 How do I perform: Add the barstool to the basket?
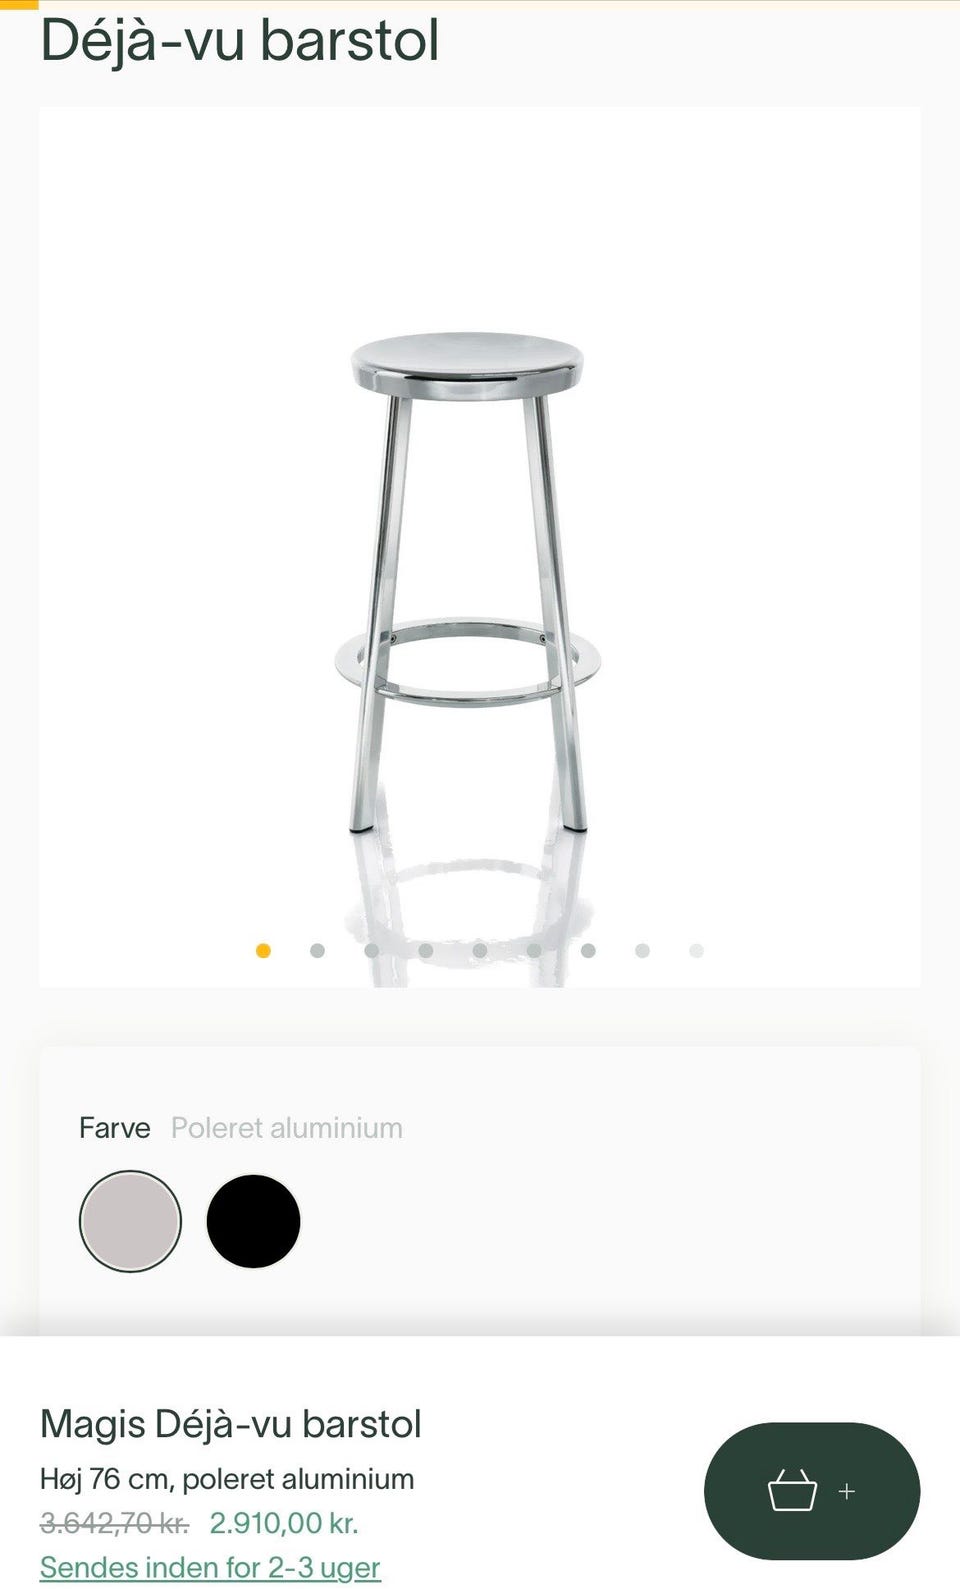pyautogui.click(x=811, y=1490)
